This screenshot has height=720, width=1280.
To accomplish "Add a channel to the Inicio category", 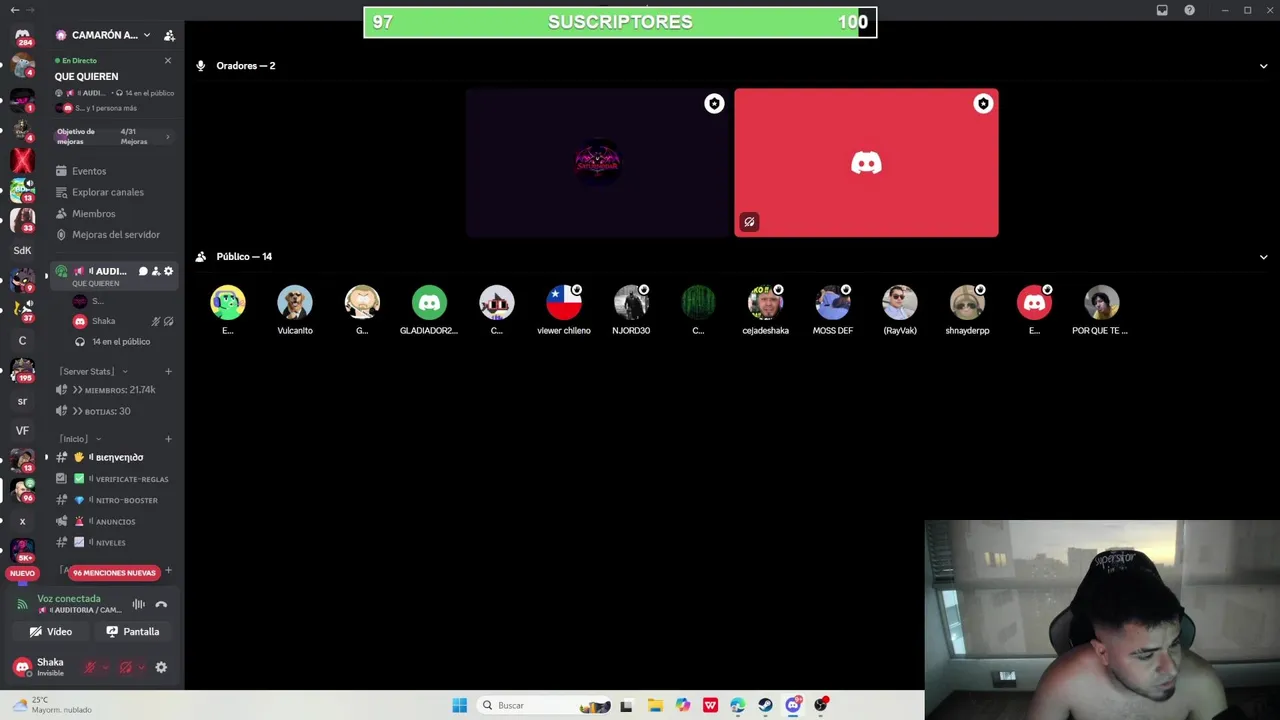I will [168, 439].
